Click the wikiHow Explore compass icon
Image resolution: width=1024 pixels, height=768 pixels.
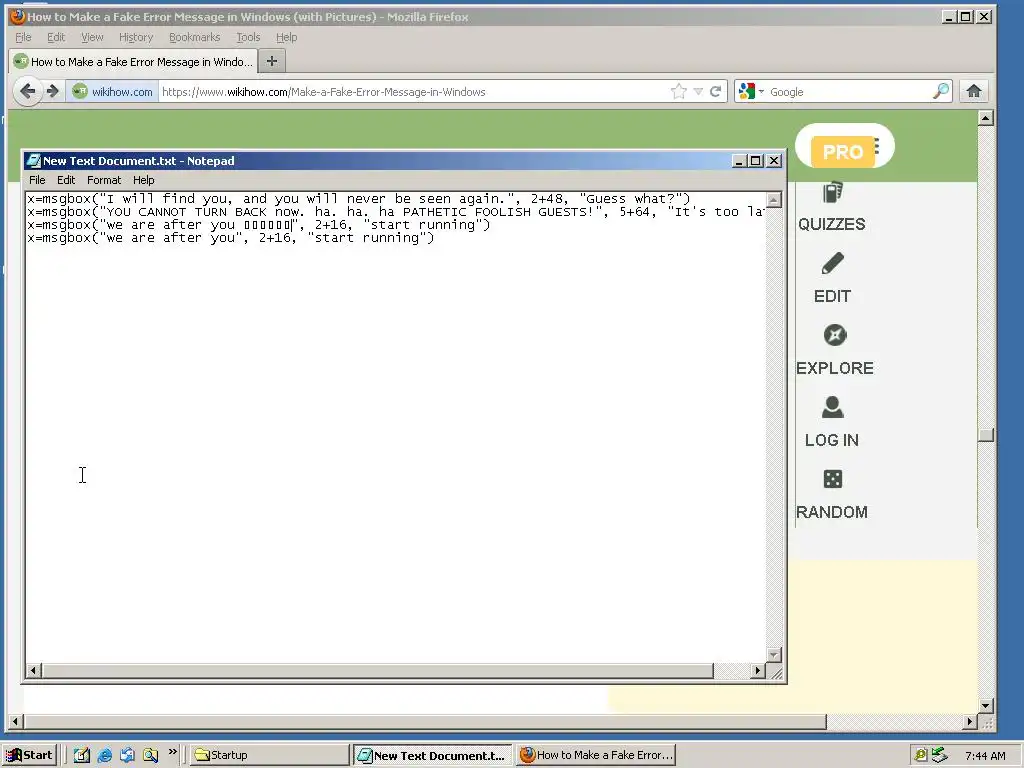[x=835, y=335]
